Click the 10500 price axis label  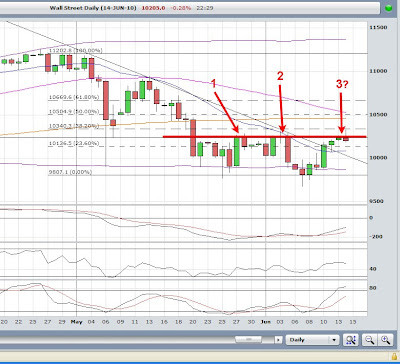point(378,114)
